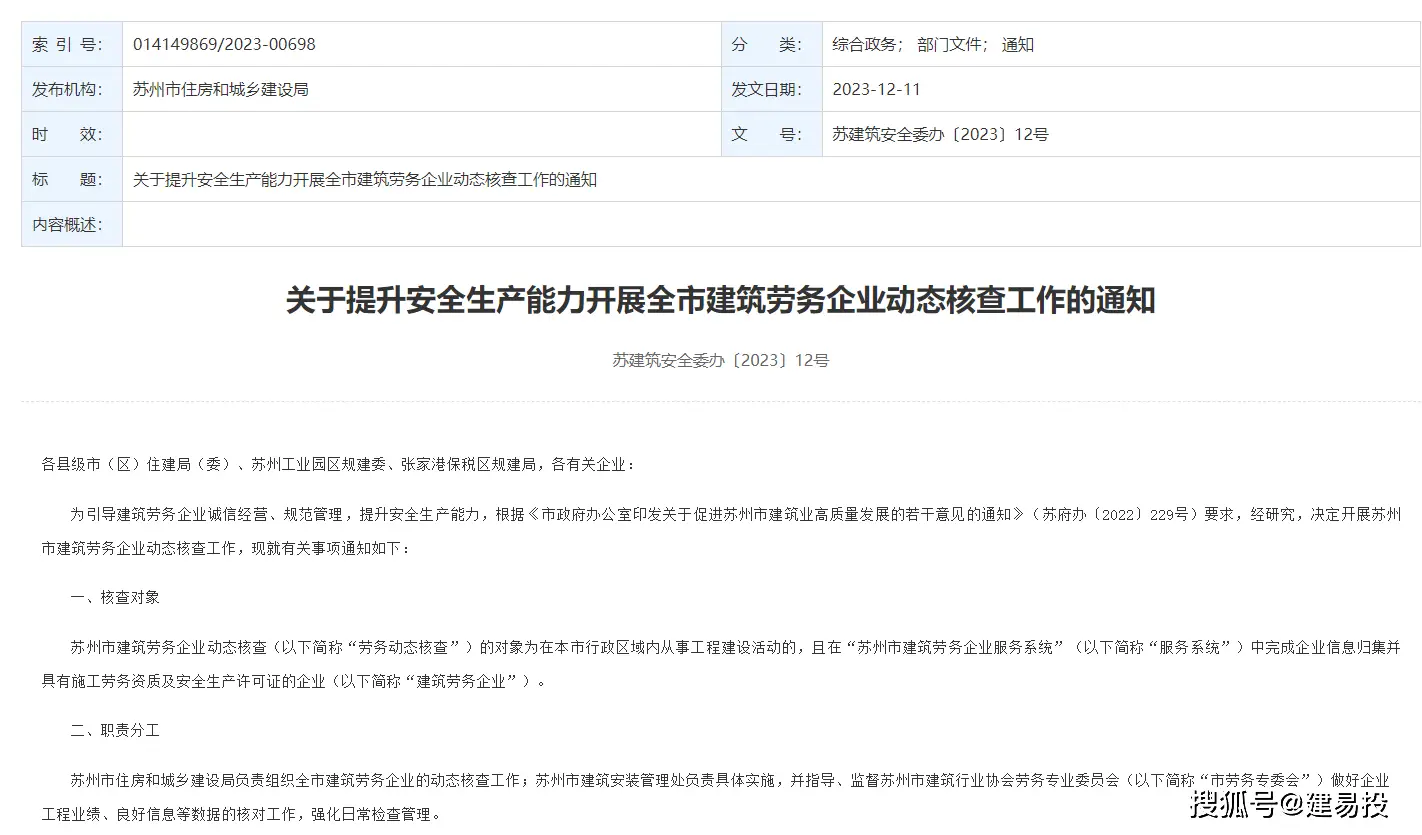
Task: Select issue date 2023-12-11
Action: point(876,89)
